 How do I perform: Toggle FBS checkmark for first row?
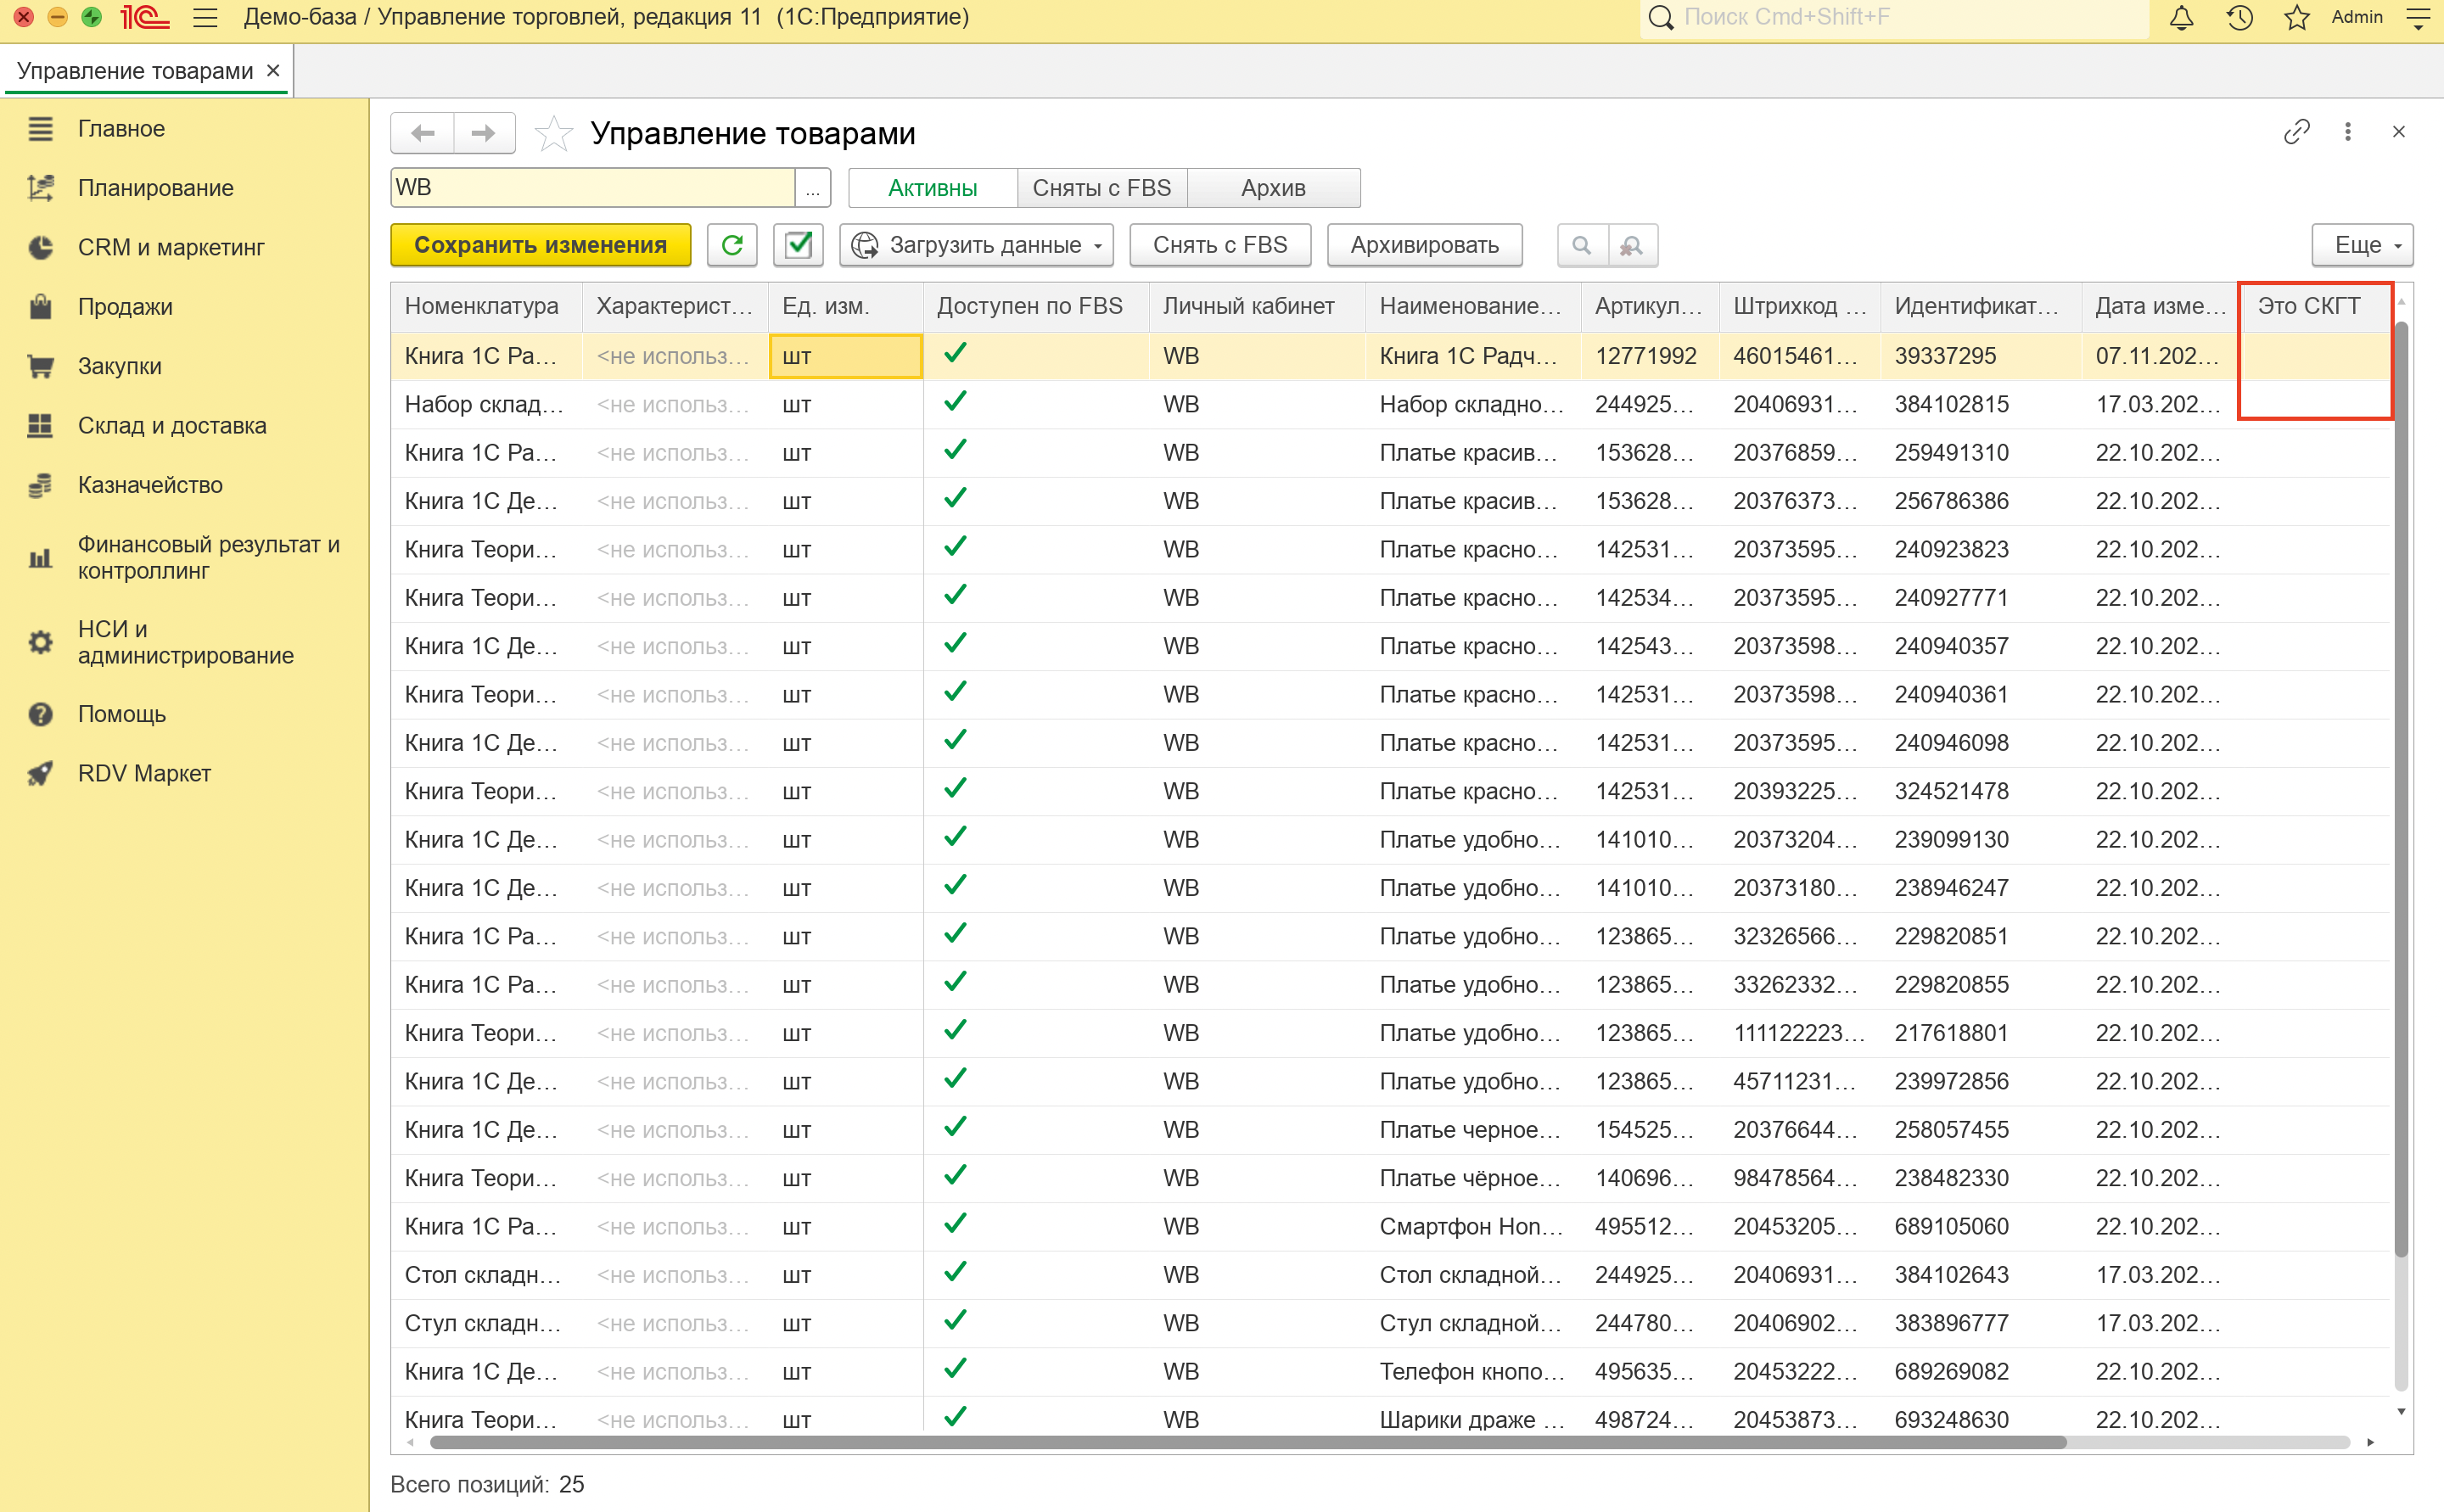(955, 354)
